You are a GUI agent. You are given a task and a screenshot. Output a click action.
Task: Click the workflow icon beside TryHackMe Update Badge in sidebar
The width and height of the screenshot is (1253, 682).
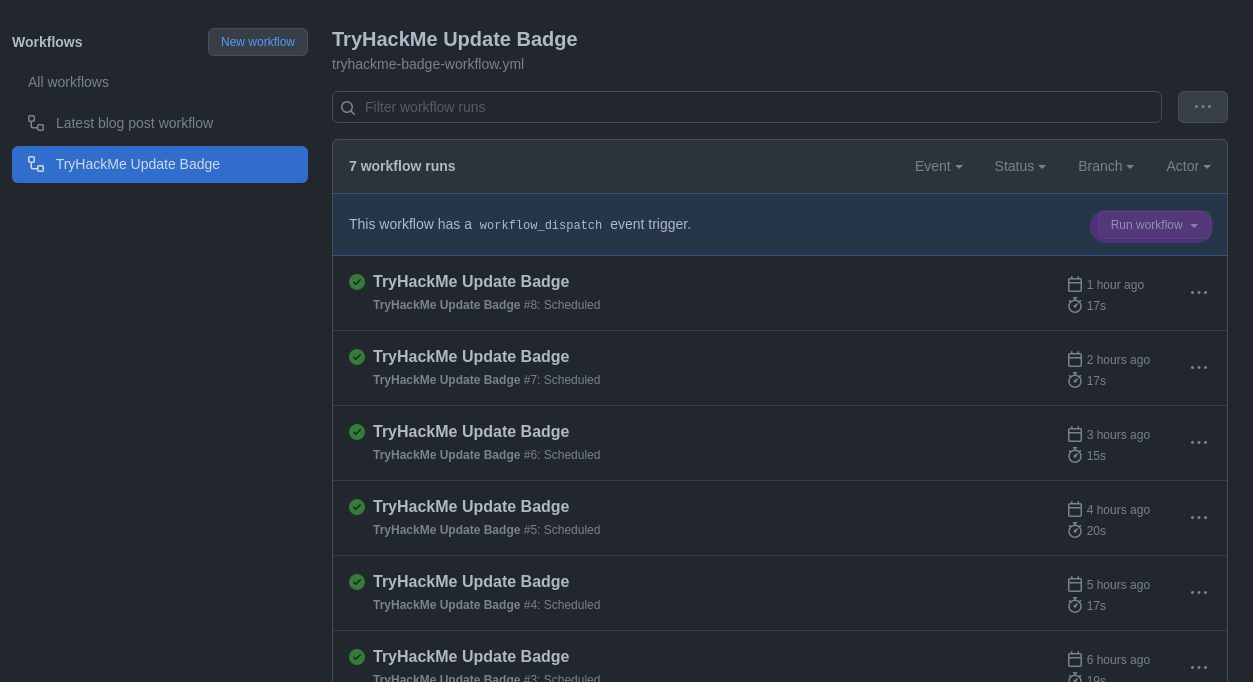click(x=36, y=164)
